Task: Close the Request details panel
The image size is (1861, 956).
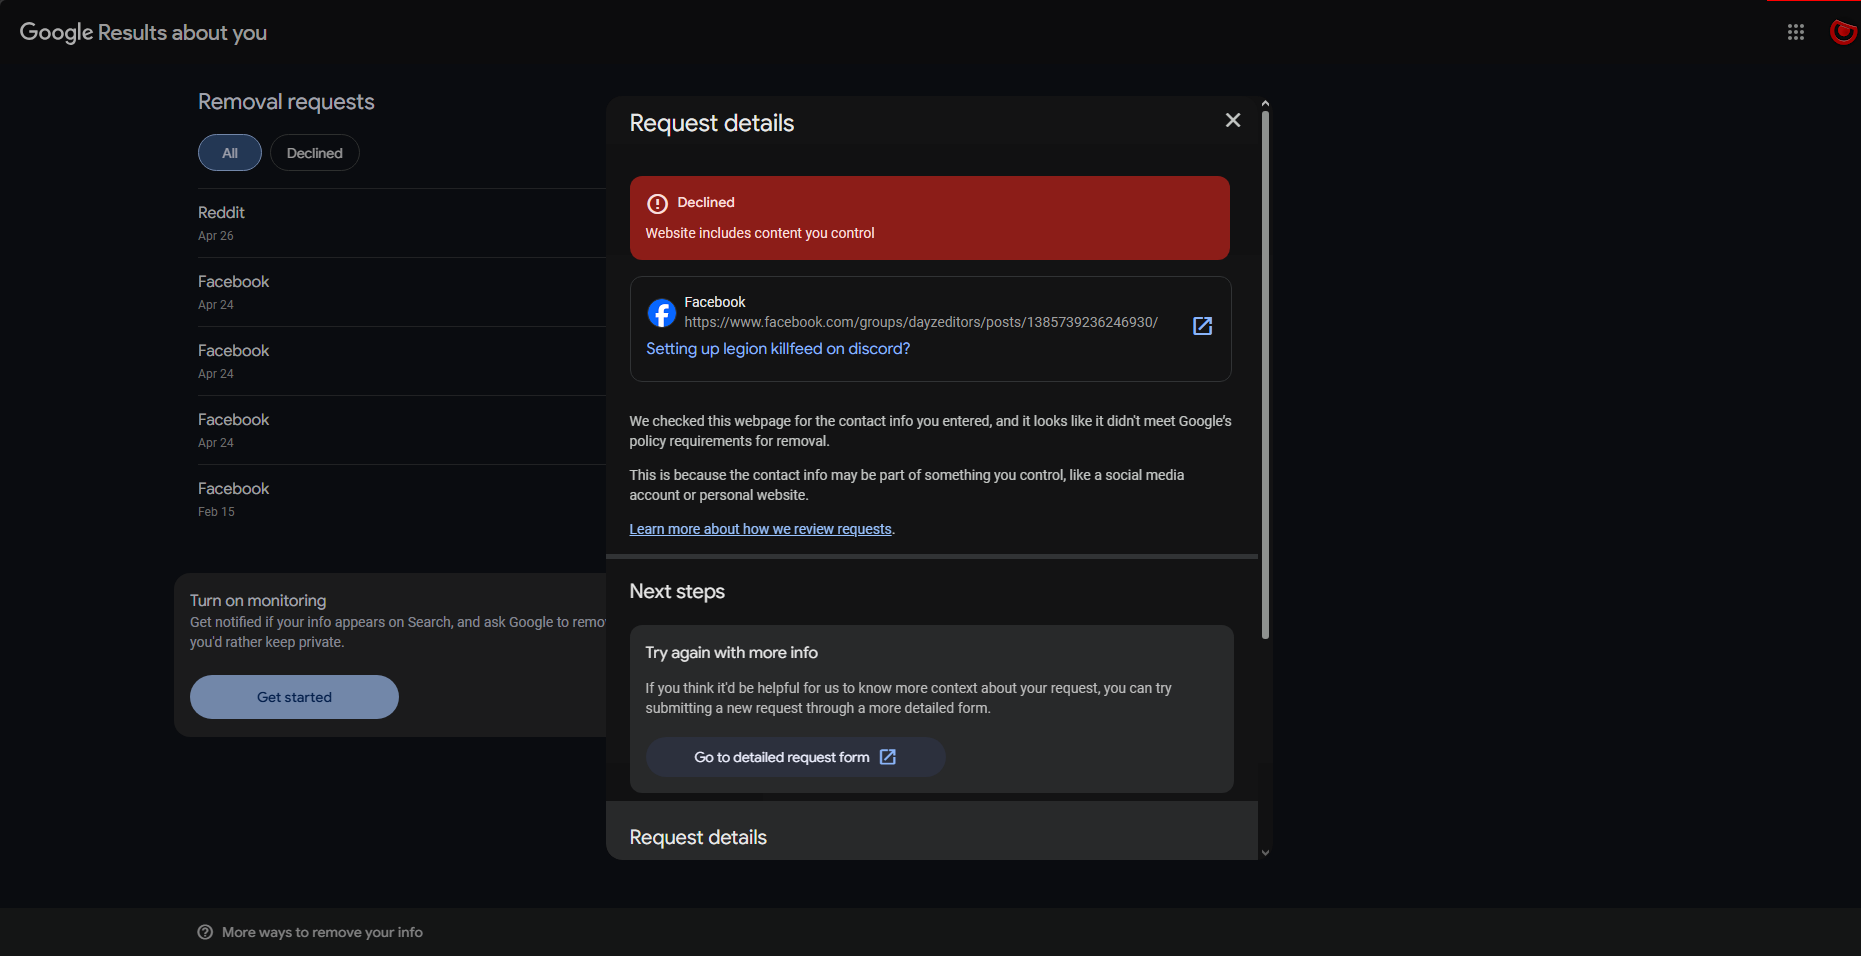Action: coord(1233,120)
